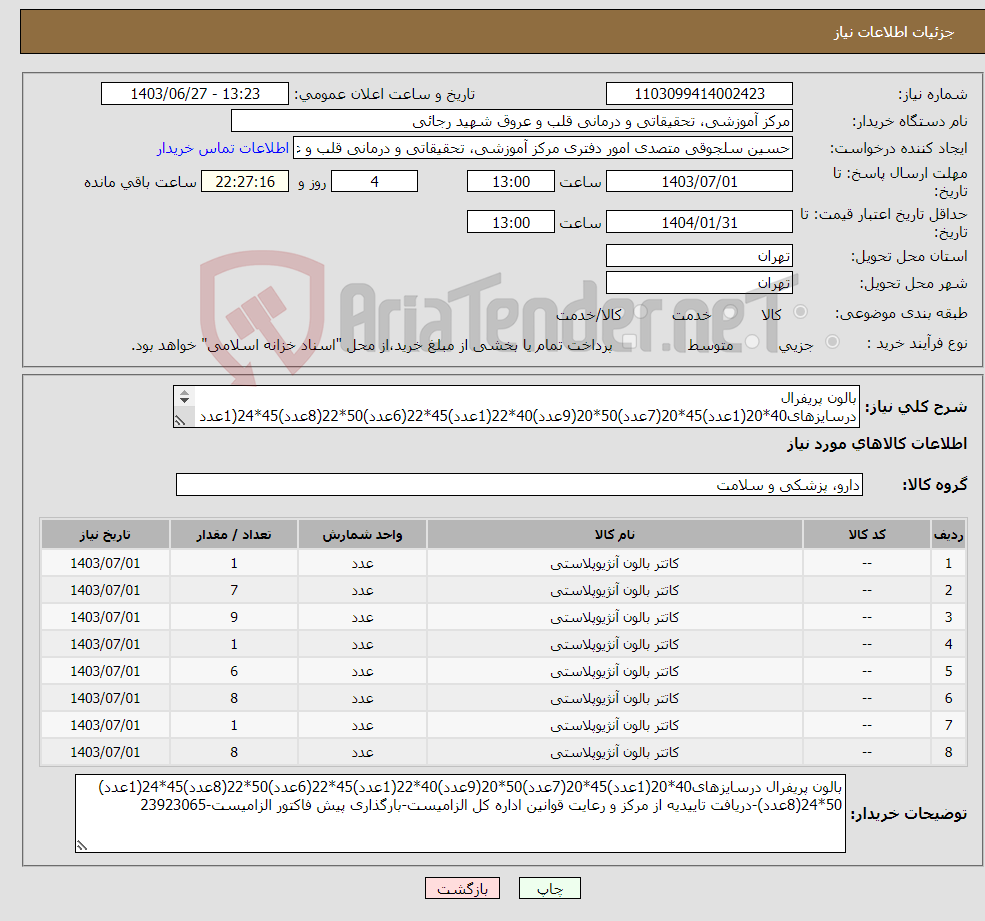Click the need number field 1103099414002423
Screen dimensions: 985x921
coord(699,94)
